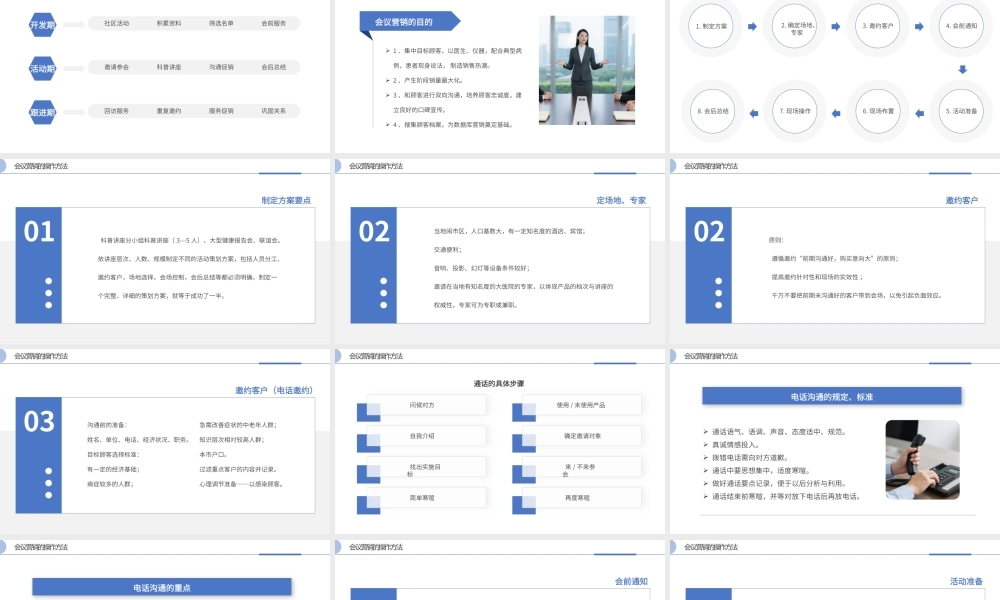1000x600 pixels.
Task: Click the 沟通促销 pill text
Action: [x=221, y=67]
